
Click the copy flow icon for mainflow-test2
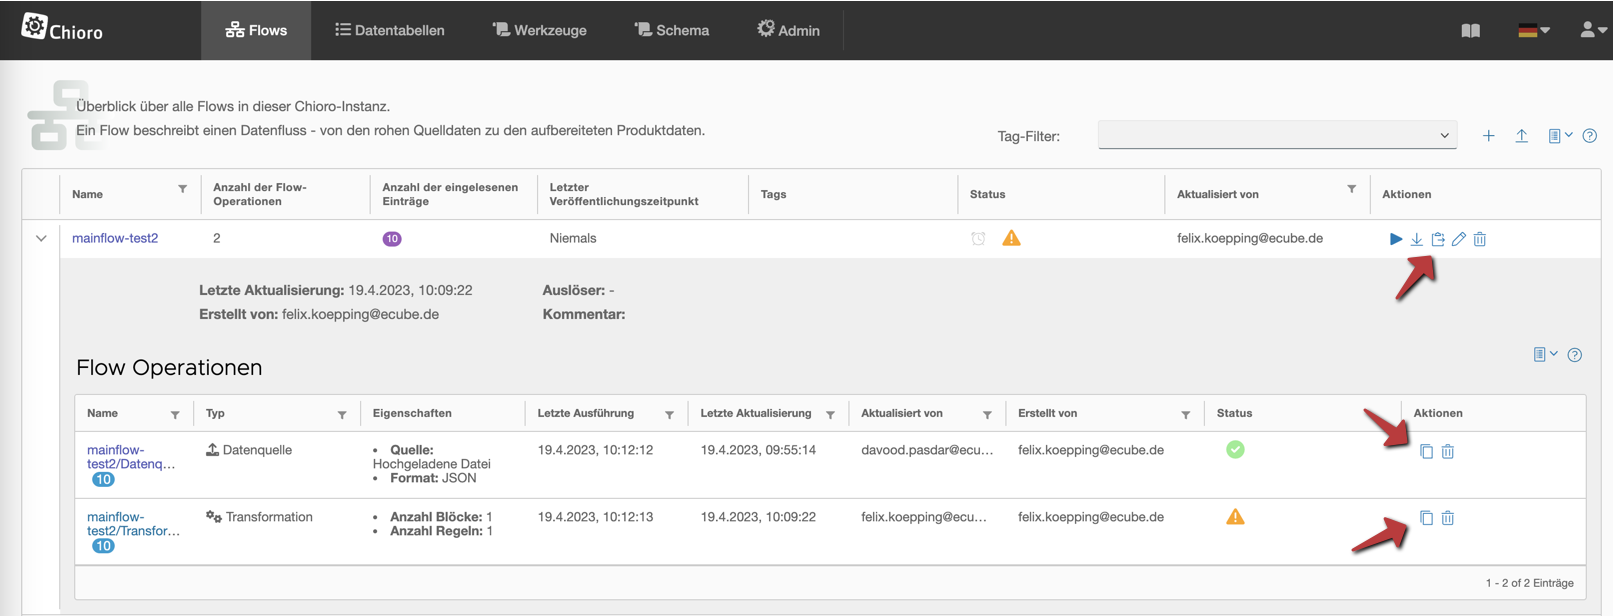click(x=1437, y=239)
